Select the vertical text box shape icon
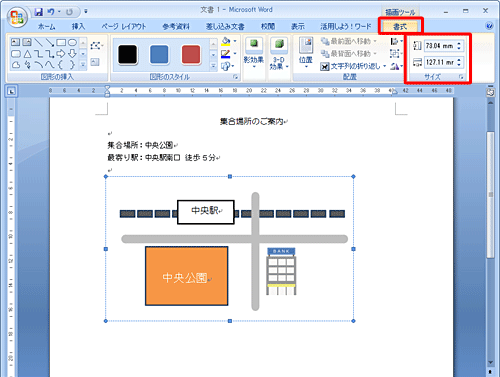Image resolution: width=500 pixels, height=377 pixels. coord(27,42)
